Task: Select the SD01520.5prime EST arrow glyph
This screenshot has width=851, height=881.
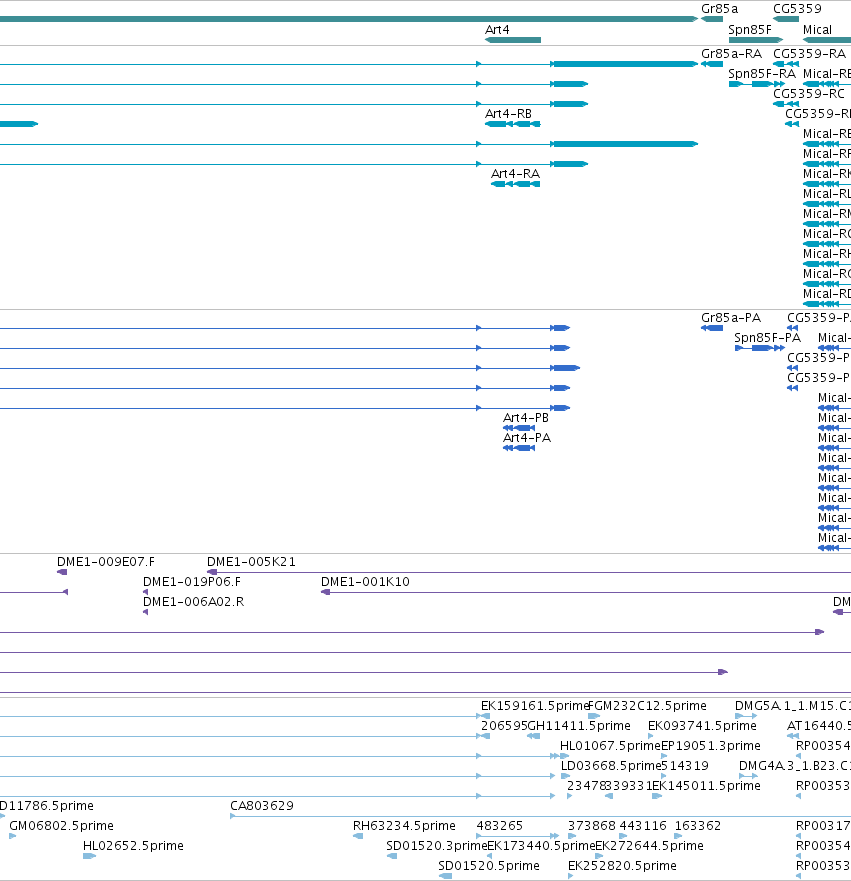Action: (x=445, y=876)
